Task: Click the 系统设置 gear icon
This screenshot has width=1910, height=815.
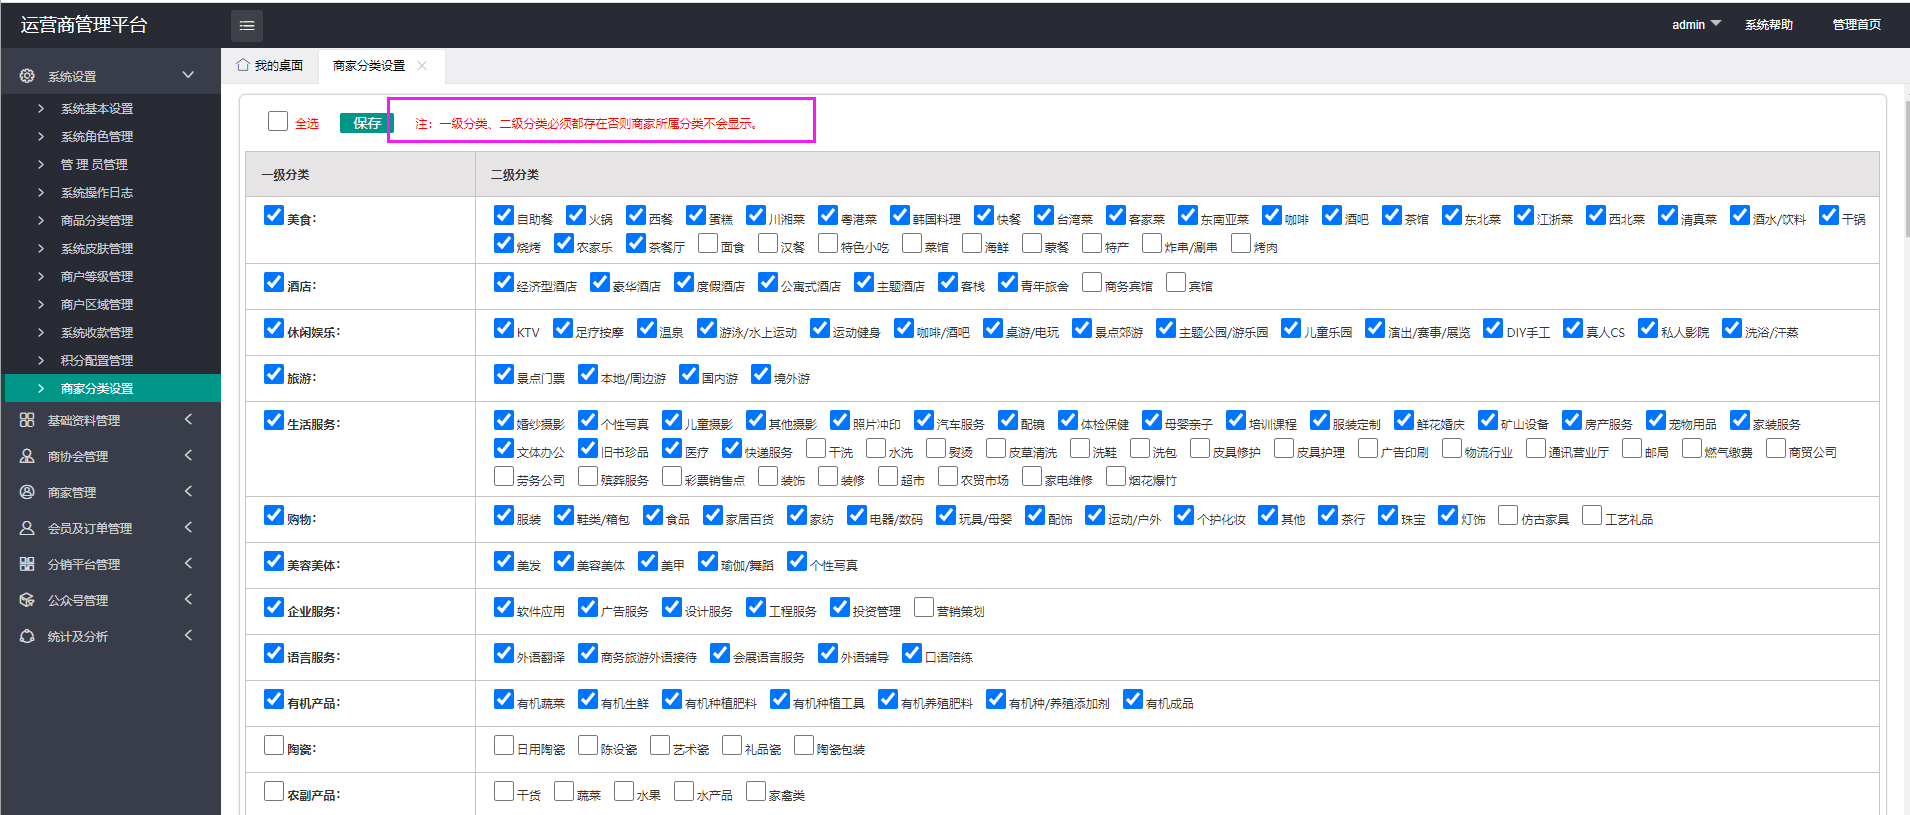Action: point(27,76)
